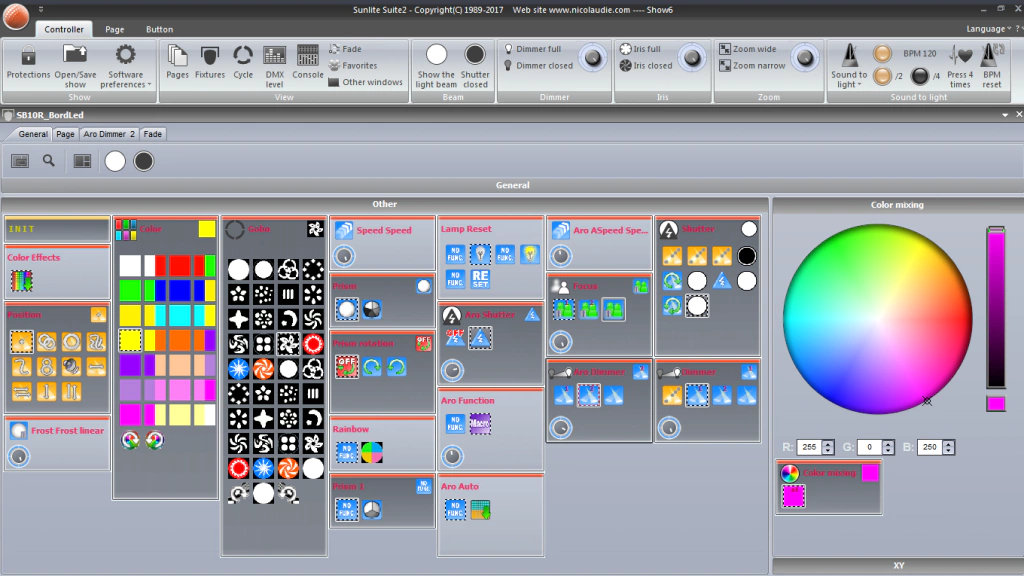Collapse the SB10R_BordLed panel arrow
The height and width of the screenshot is (576, 1024).
(x=1004, y=115)
